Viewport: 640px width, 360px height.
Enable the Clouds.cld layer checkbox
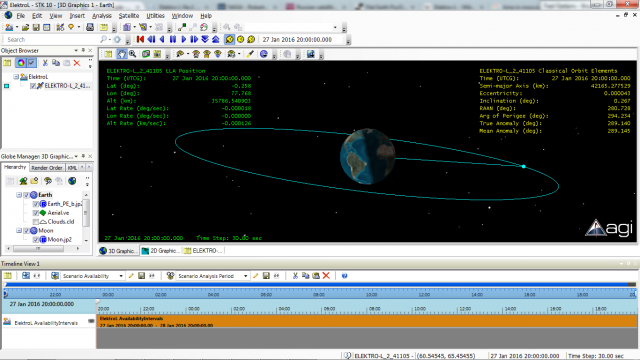[x=36, y=222]
